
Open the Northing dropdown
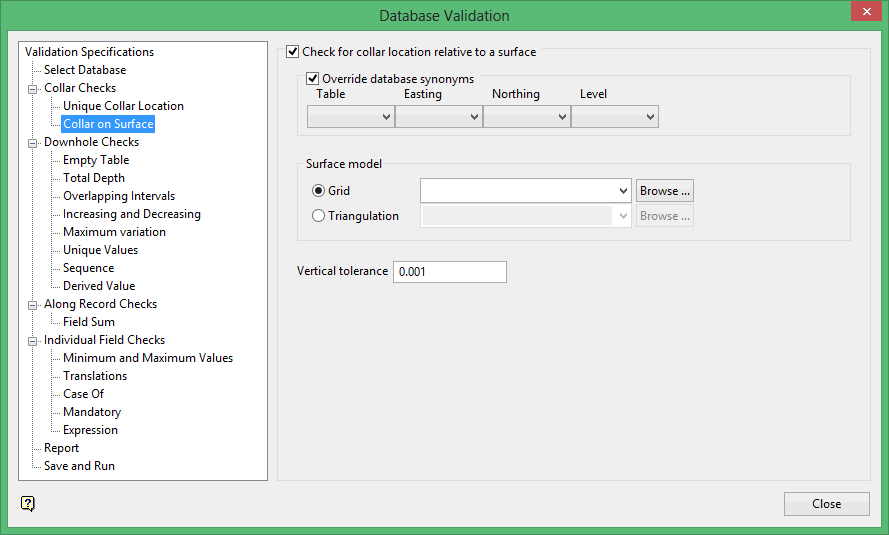click(527, 117)
